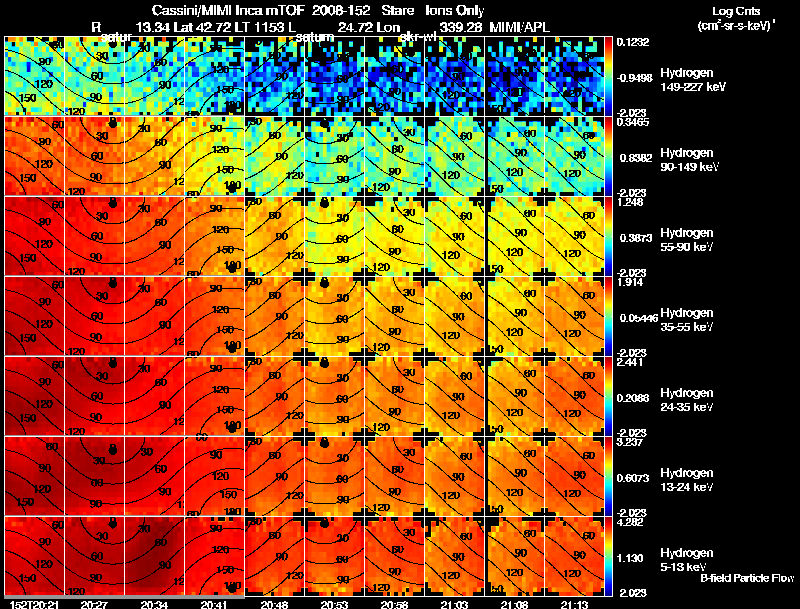The height and width of the screenshot is (609, 800).
Task: Click the Hydrogen 149-227 keV color bar
Action: coord(608,76)
